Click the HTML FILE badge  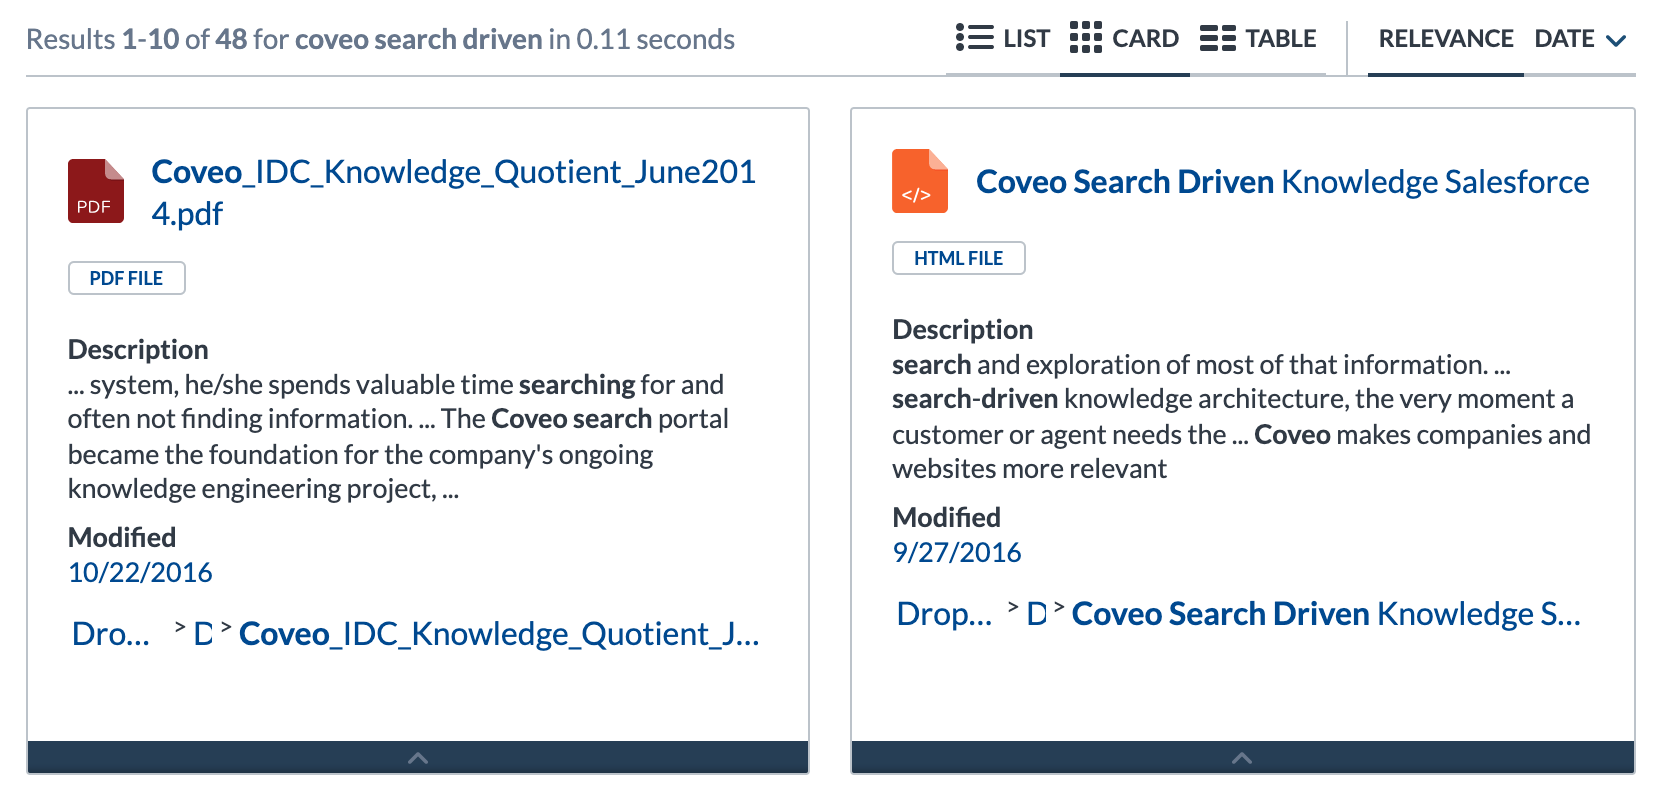[959, 258]
